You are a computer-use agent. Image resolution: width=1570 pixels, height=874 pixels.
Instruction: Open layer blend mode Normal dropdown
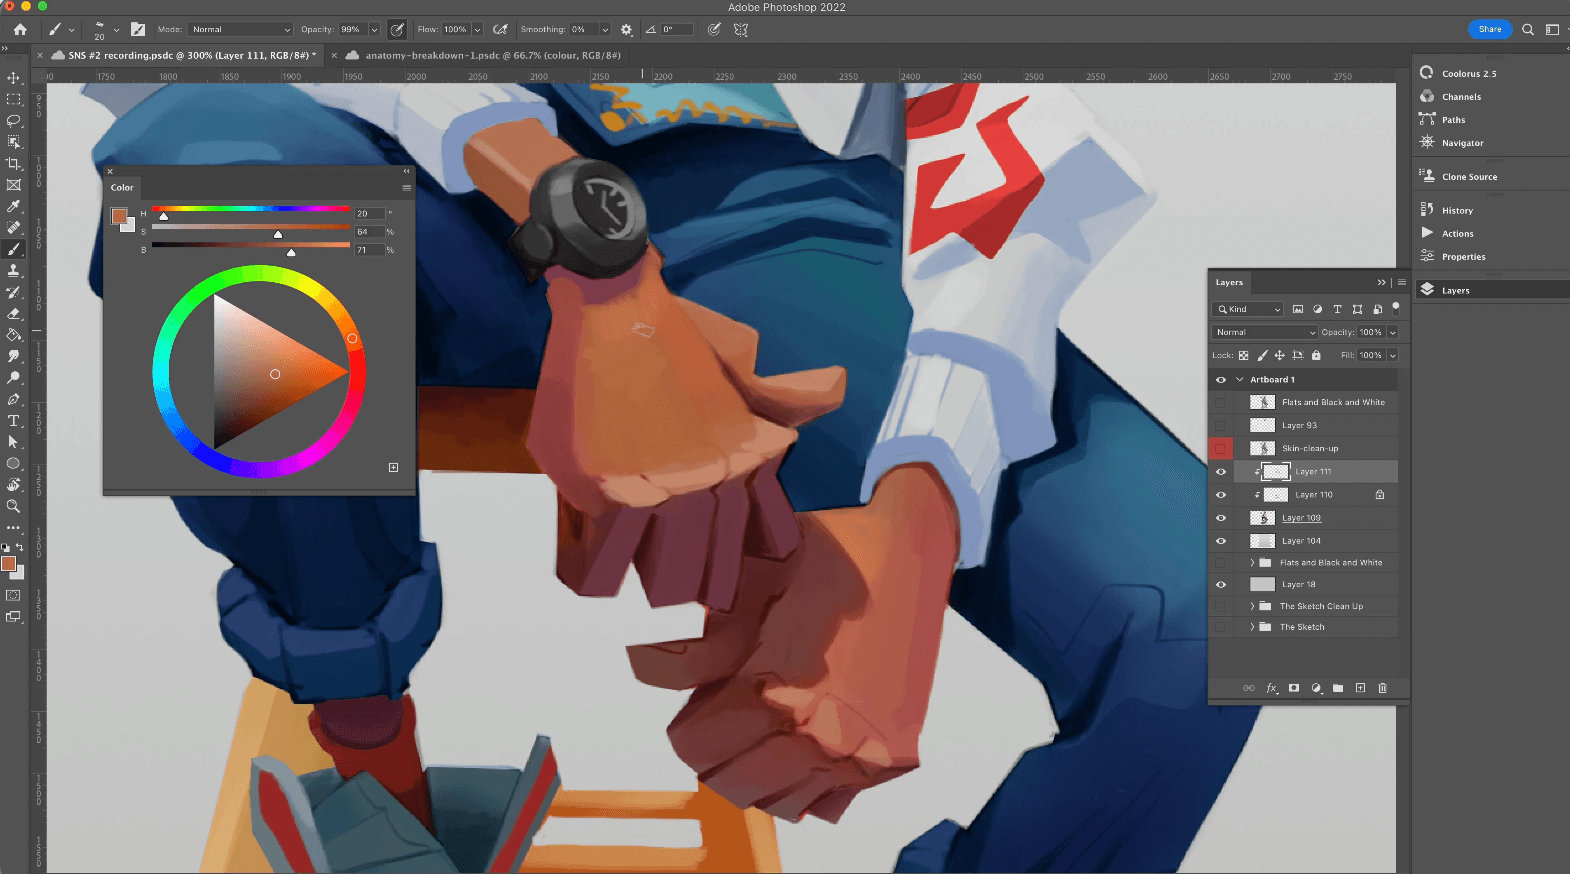(x=1265, y=332)
